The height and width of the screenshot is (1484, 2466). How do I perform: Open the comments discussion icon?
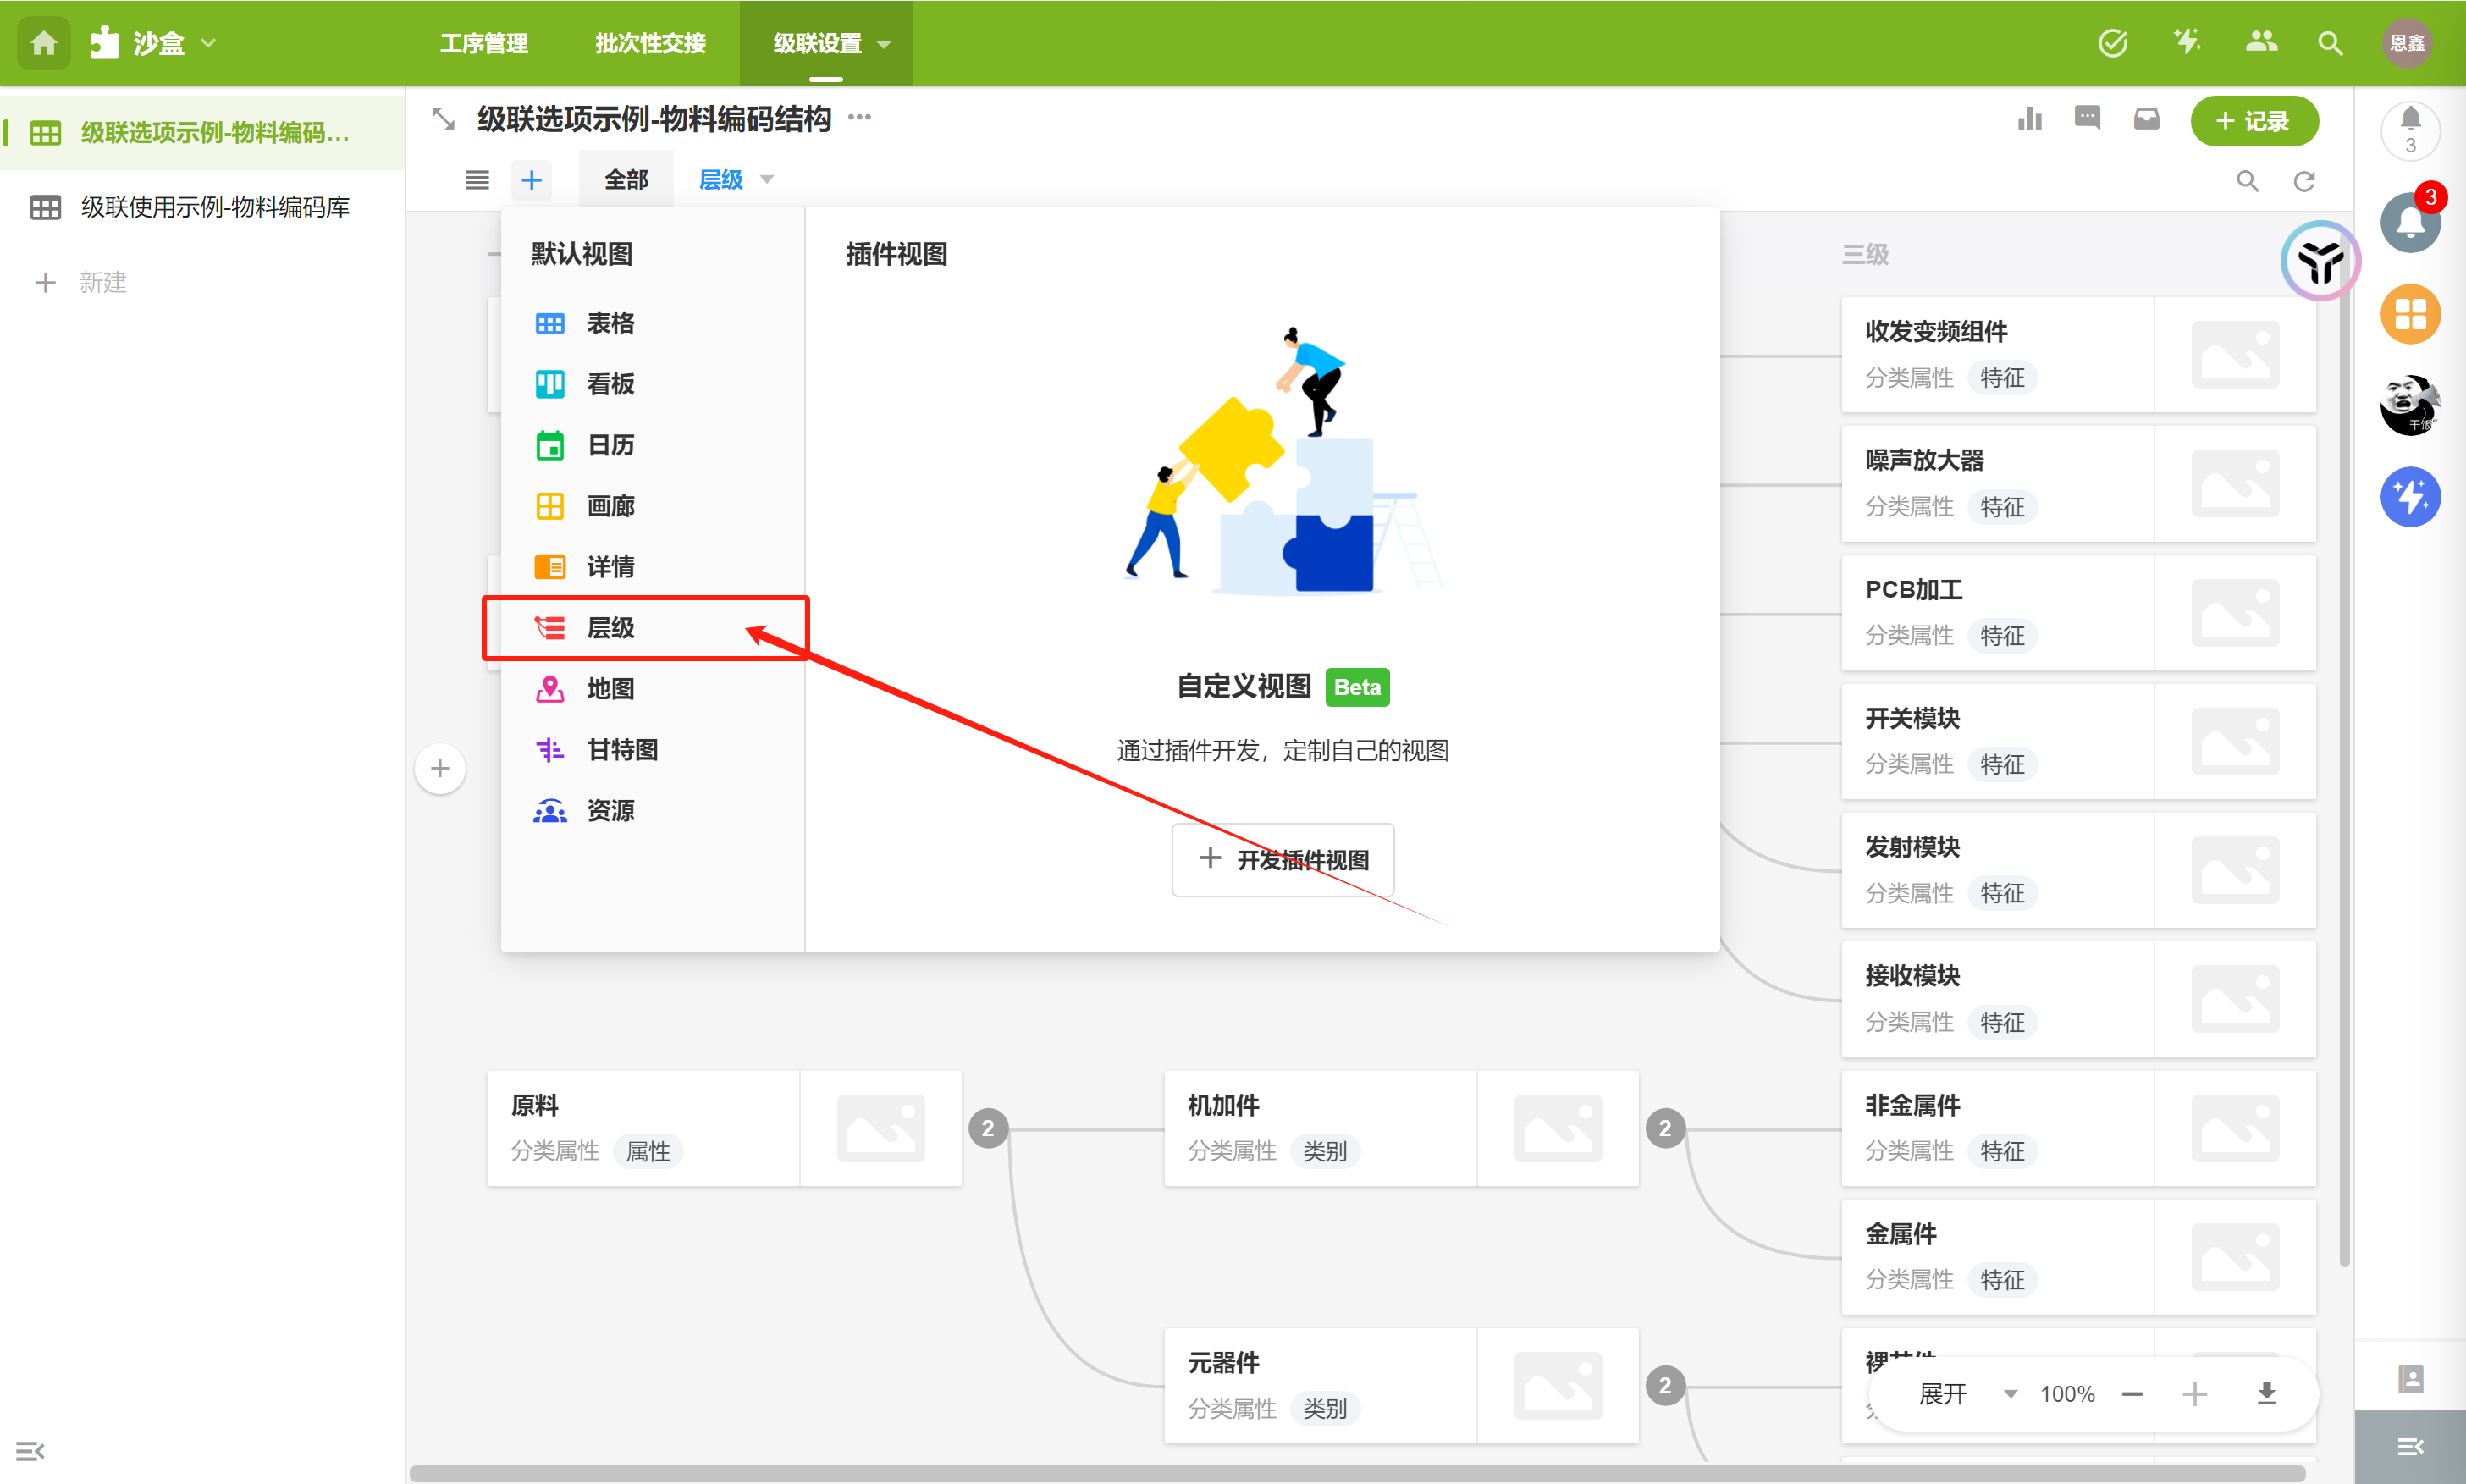[x=2087, y=119]
